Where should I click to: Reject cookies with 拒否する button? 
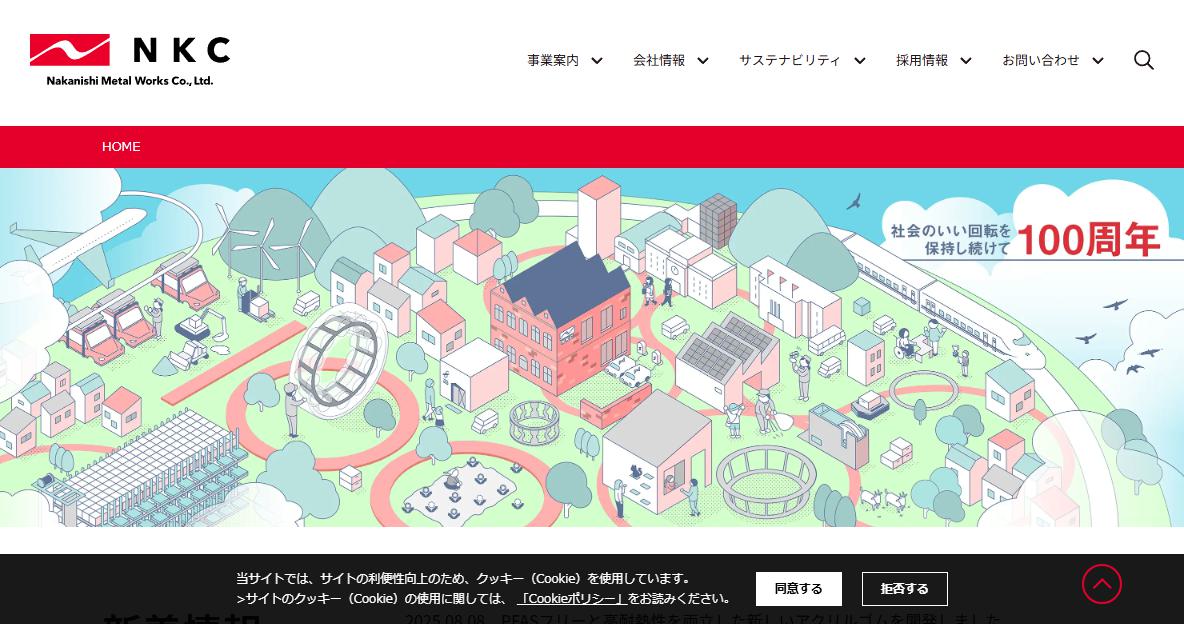pyautogui.click(x=905, y=588)
